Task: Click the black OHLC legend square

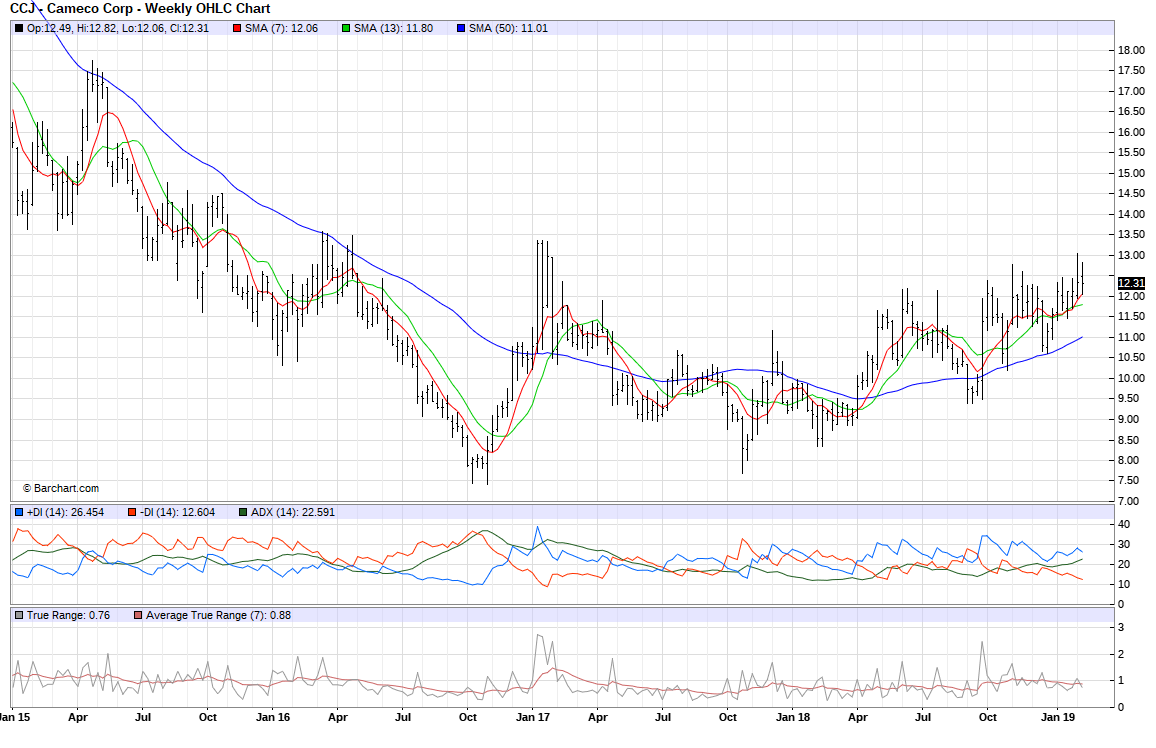Action: click(x=19, y=28)
